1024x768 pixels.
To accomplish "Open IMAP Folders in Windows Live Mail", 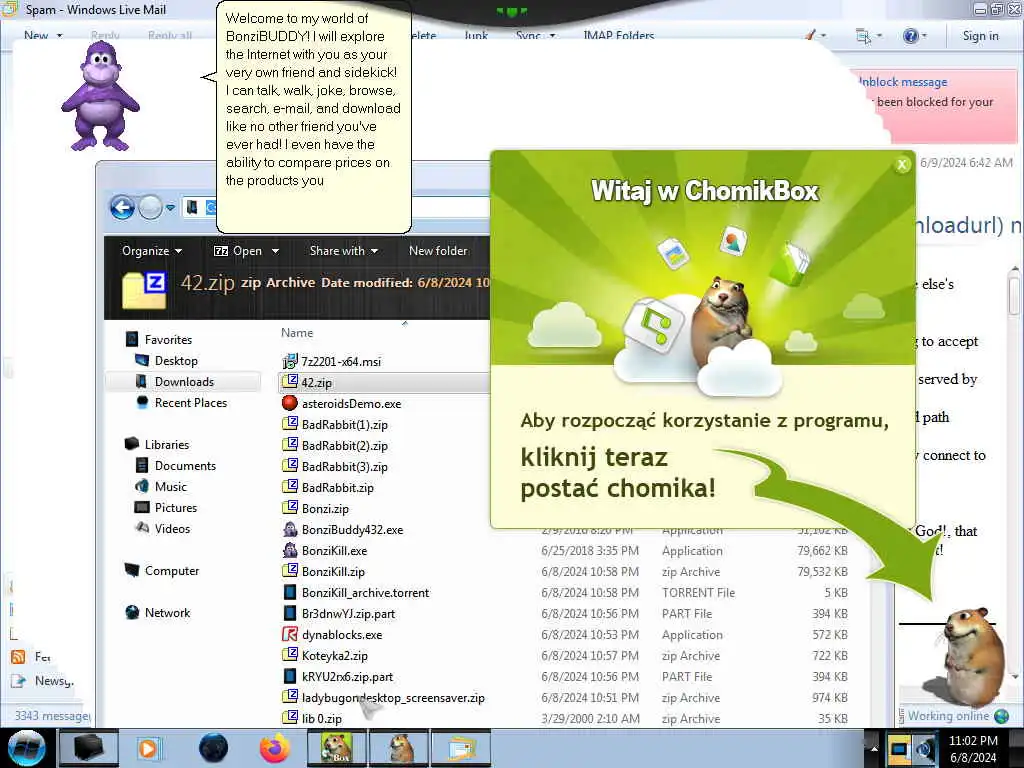I will [618, 35].
